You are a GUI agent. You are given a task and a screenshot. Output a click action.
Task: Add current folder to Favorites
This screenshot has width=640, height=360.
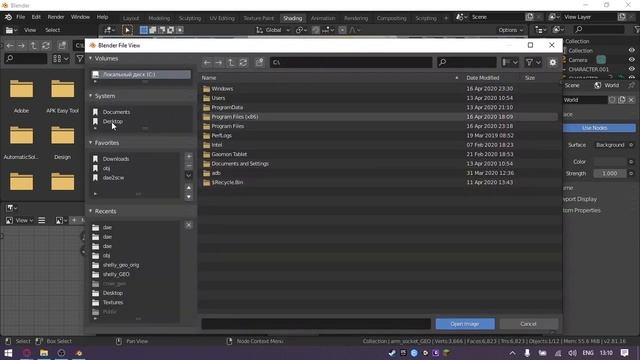click(189, 157)
